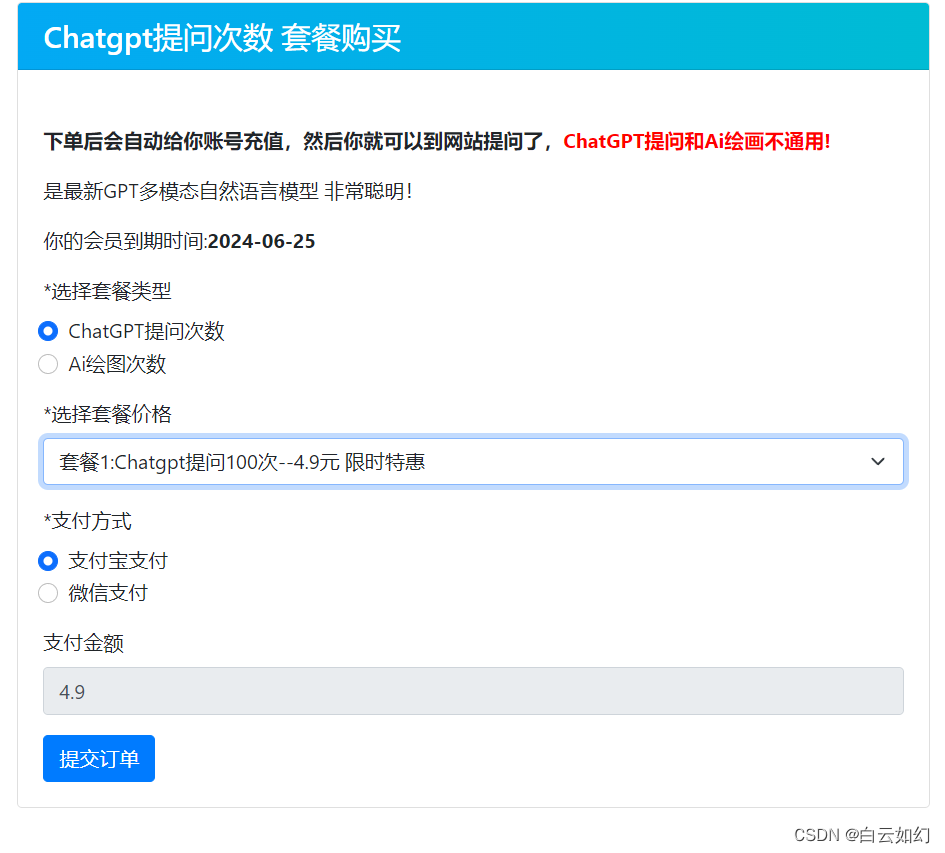945x853 pixels.
Task: Click the ChatGPT提问次数 label text
Action: [146, 331]
